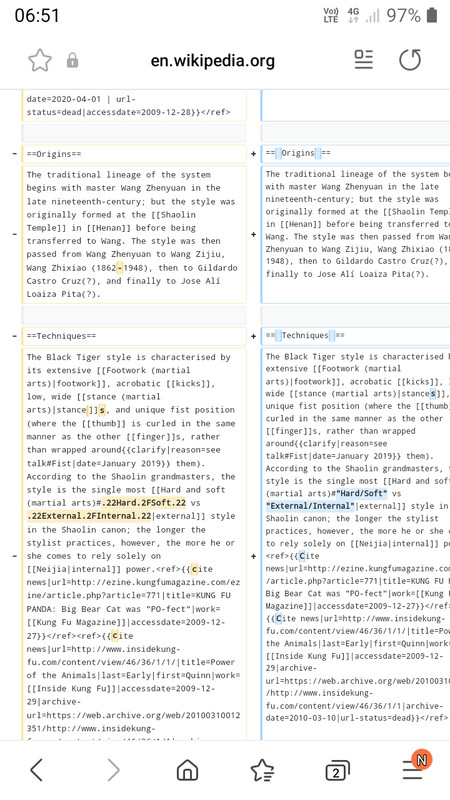The height and width of the screenshot is (800, 450).
Task: Tap the 4G network indicator
Action: point(353,15)
